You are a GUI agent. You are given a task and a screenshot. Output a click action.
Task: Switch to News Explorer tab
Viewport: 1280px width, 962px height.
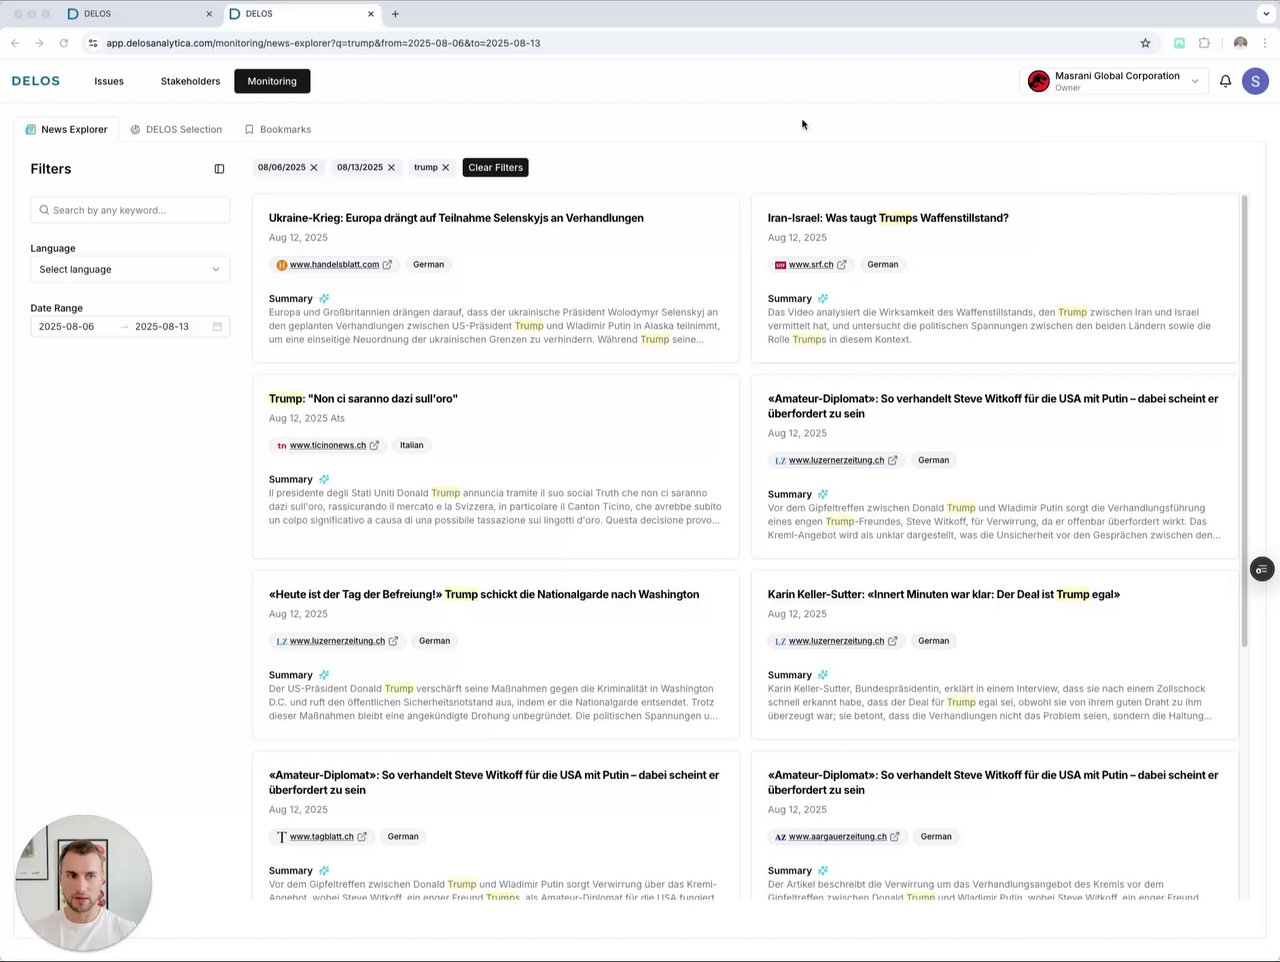66,130
